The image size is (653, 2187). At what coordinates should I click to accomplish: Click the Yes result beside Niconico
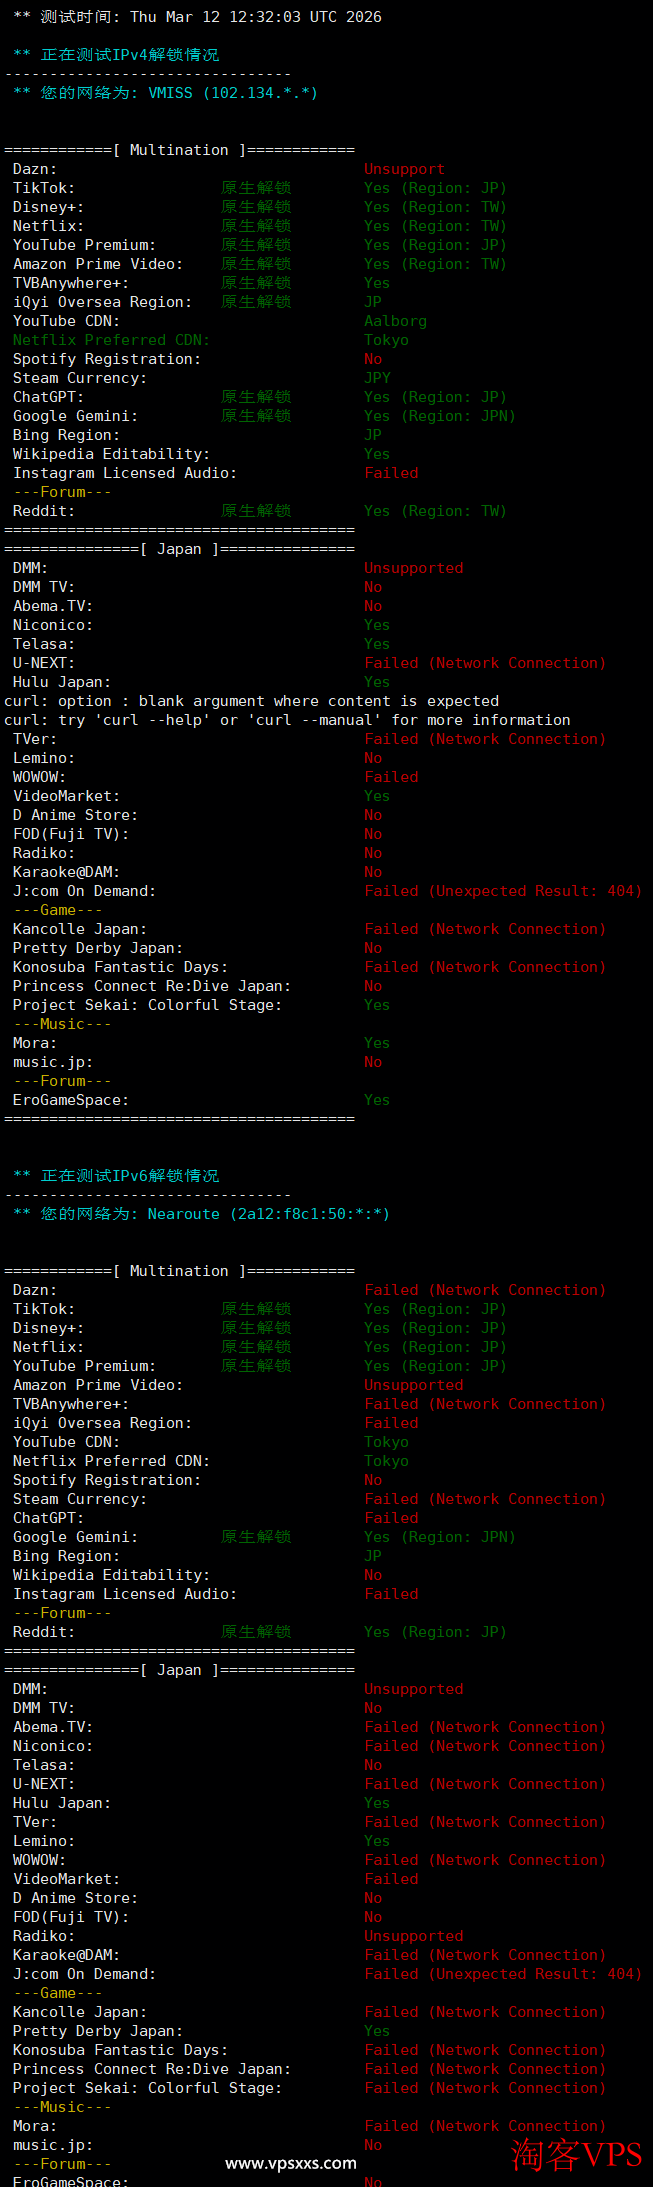tap(377, 625)
